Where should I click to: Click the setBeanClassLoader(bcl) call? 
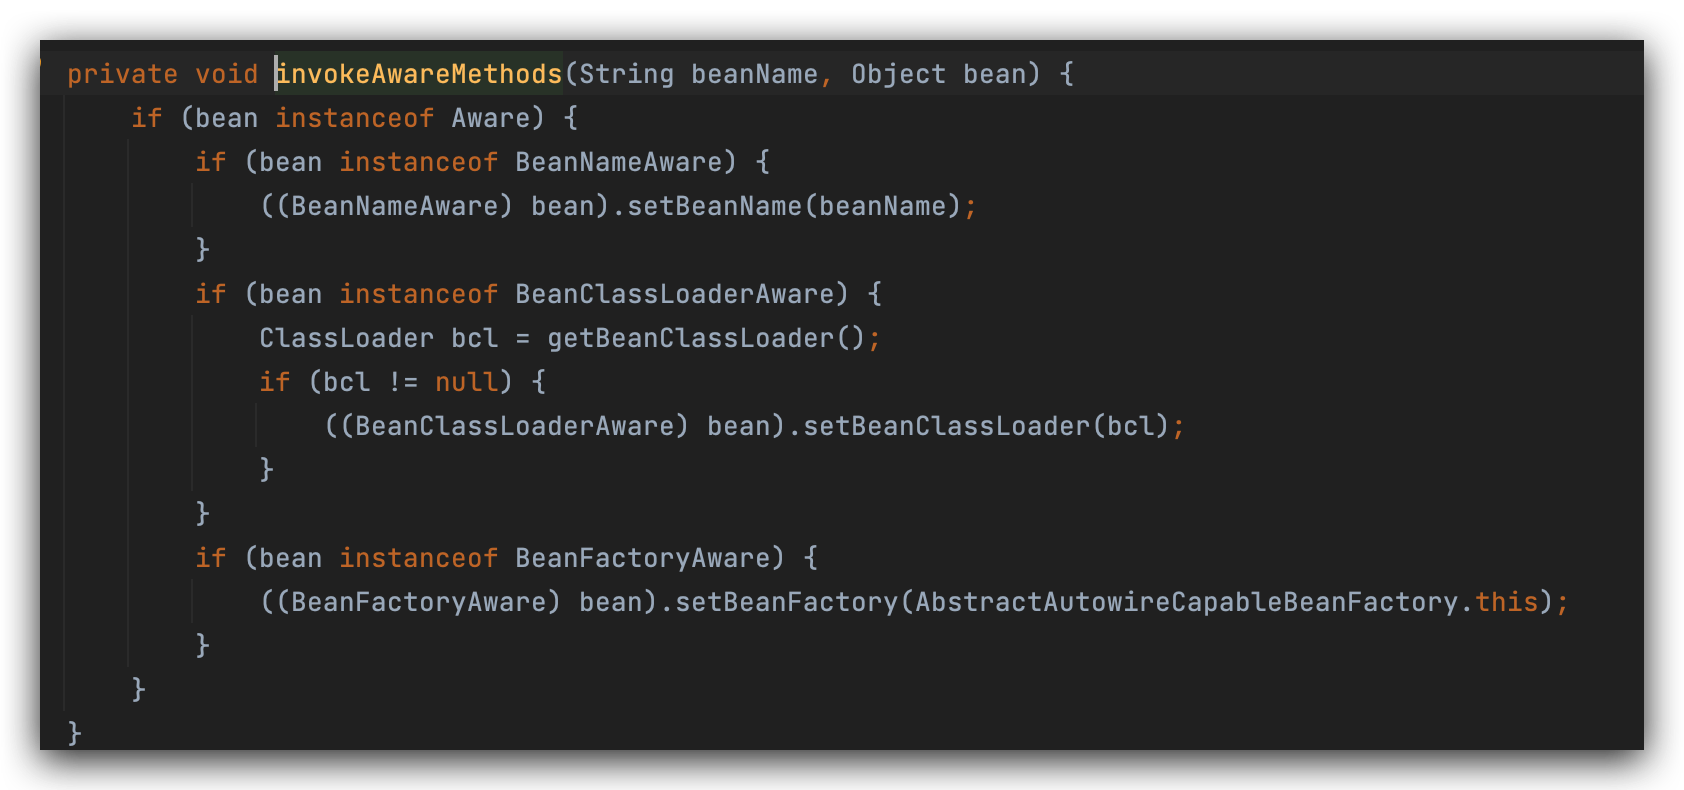tap(986, 426)
